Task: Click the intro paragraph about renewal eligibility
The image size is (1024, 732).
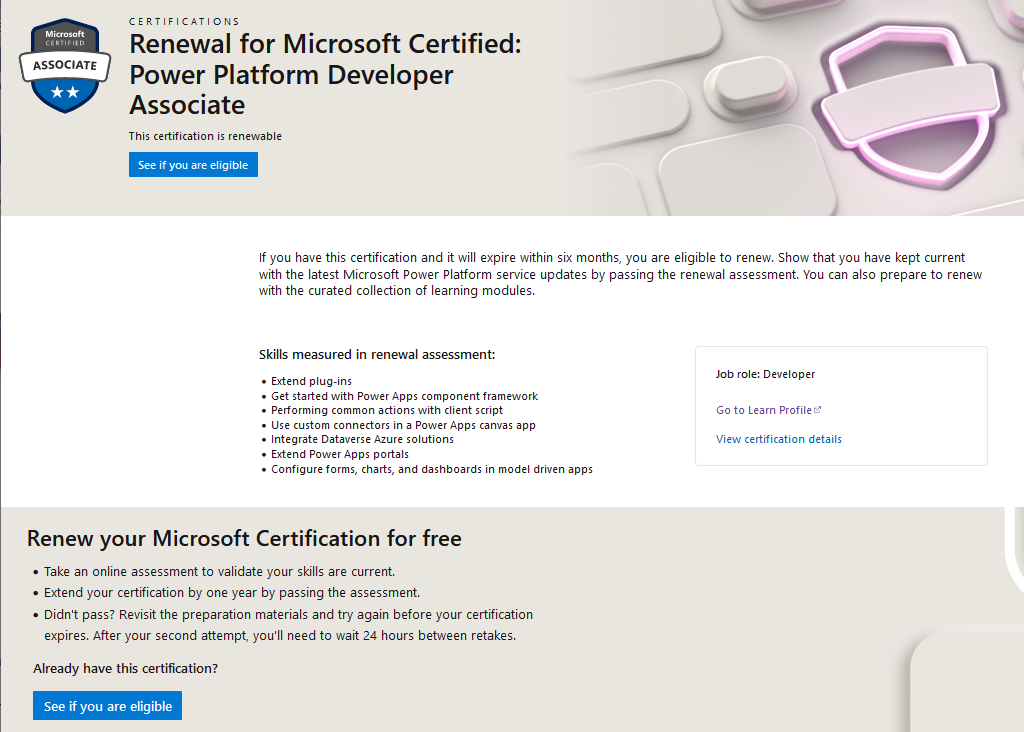Action: point(620,274)
